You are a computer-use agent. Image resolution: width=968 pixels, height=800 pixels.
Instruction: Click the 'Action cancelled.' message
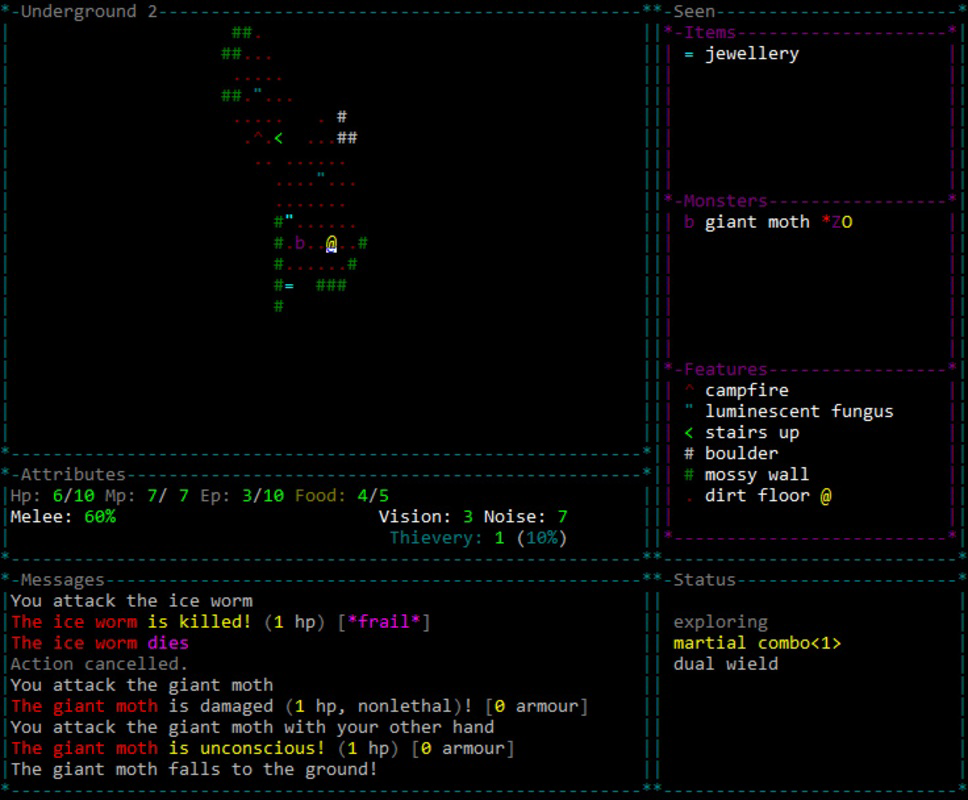coord(99,664)
